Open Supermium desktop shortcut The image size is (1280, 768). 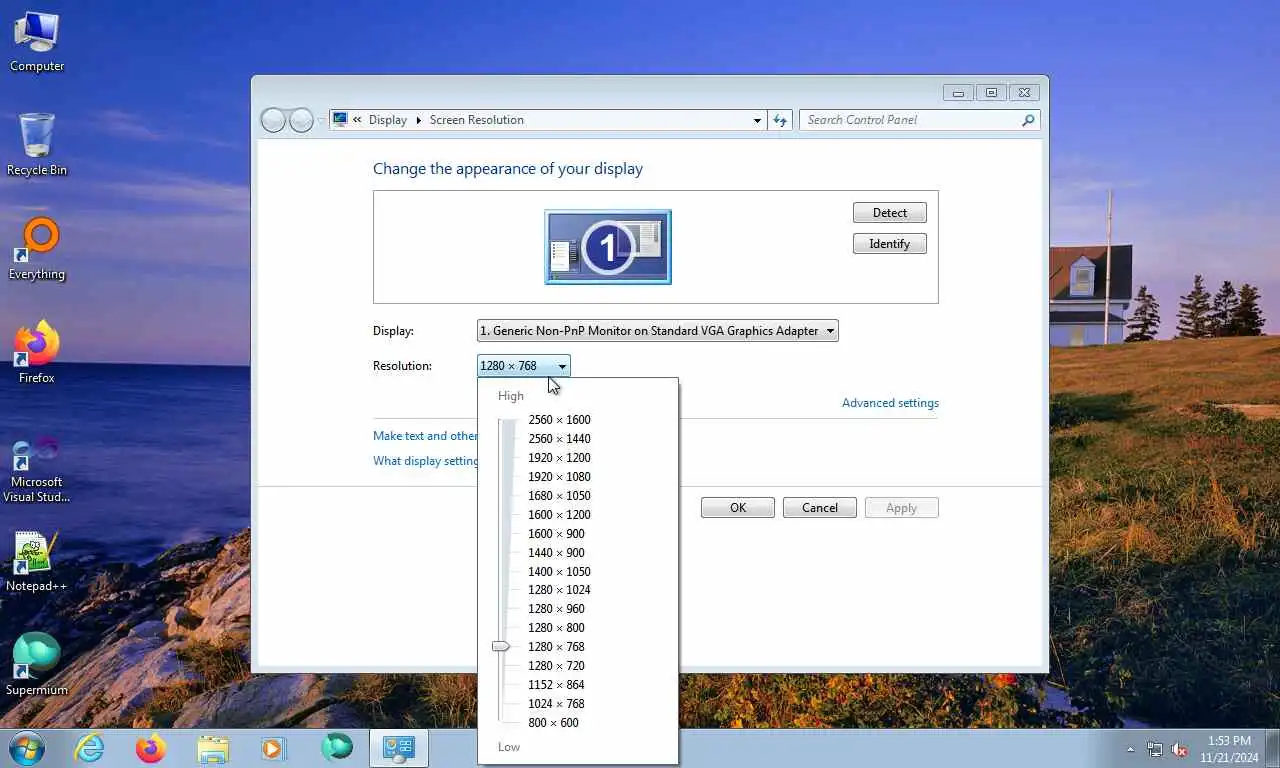[x=37, y=665]
